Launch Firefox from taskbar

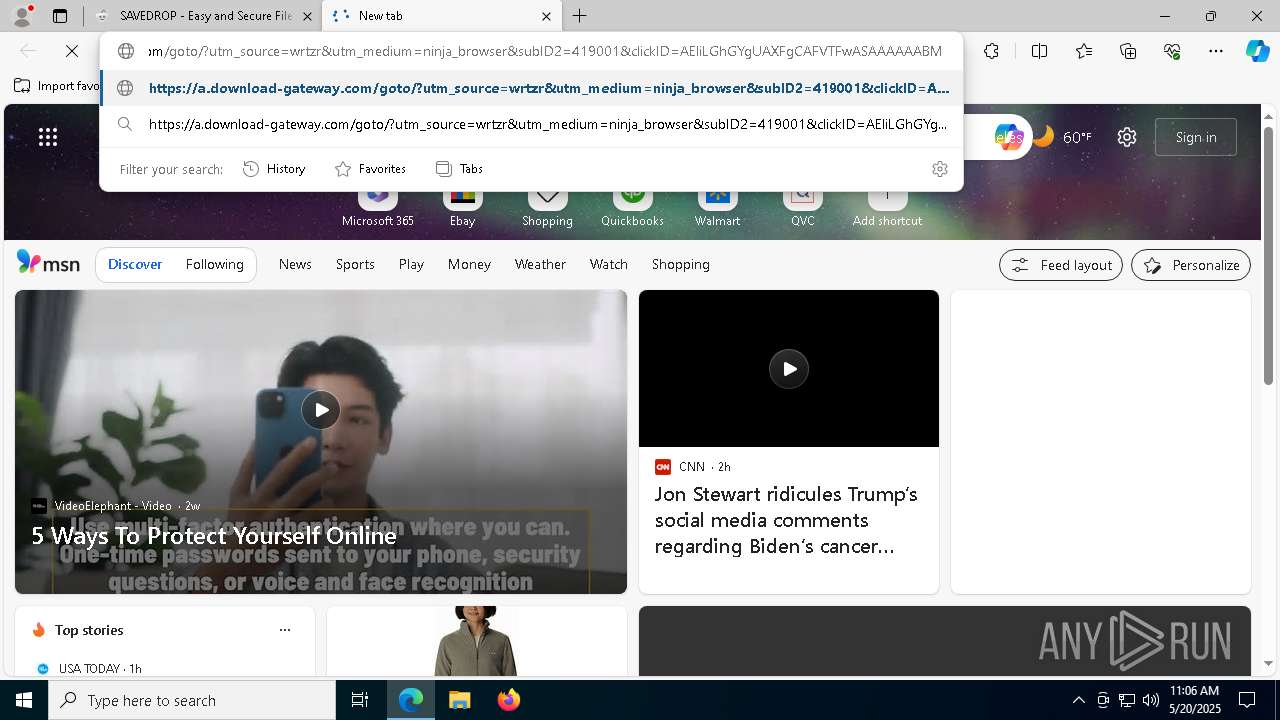coord(508,700)
